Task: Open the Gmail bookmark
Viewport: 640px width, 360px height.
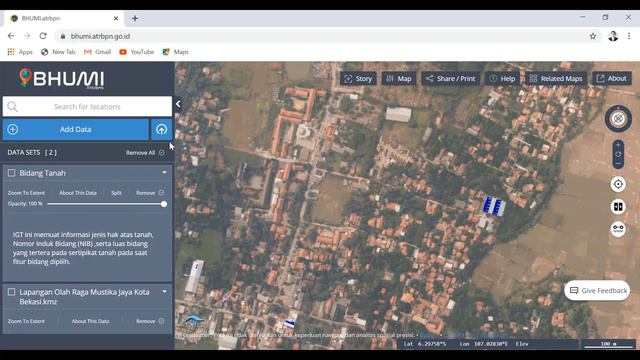Action: coord(97,52)
